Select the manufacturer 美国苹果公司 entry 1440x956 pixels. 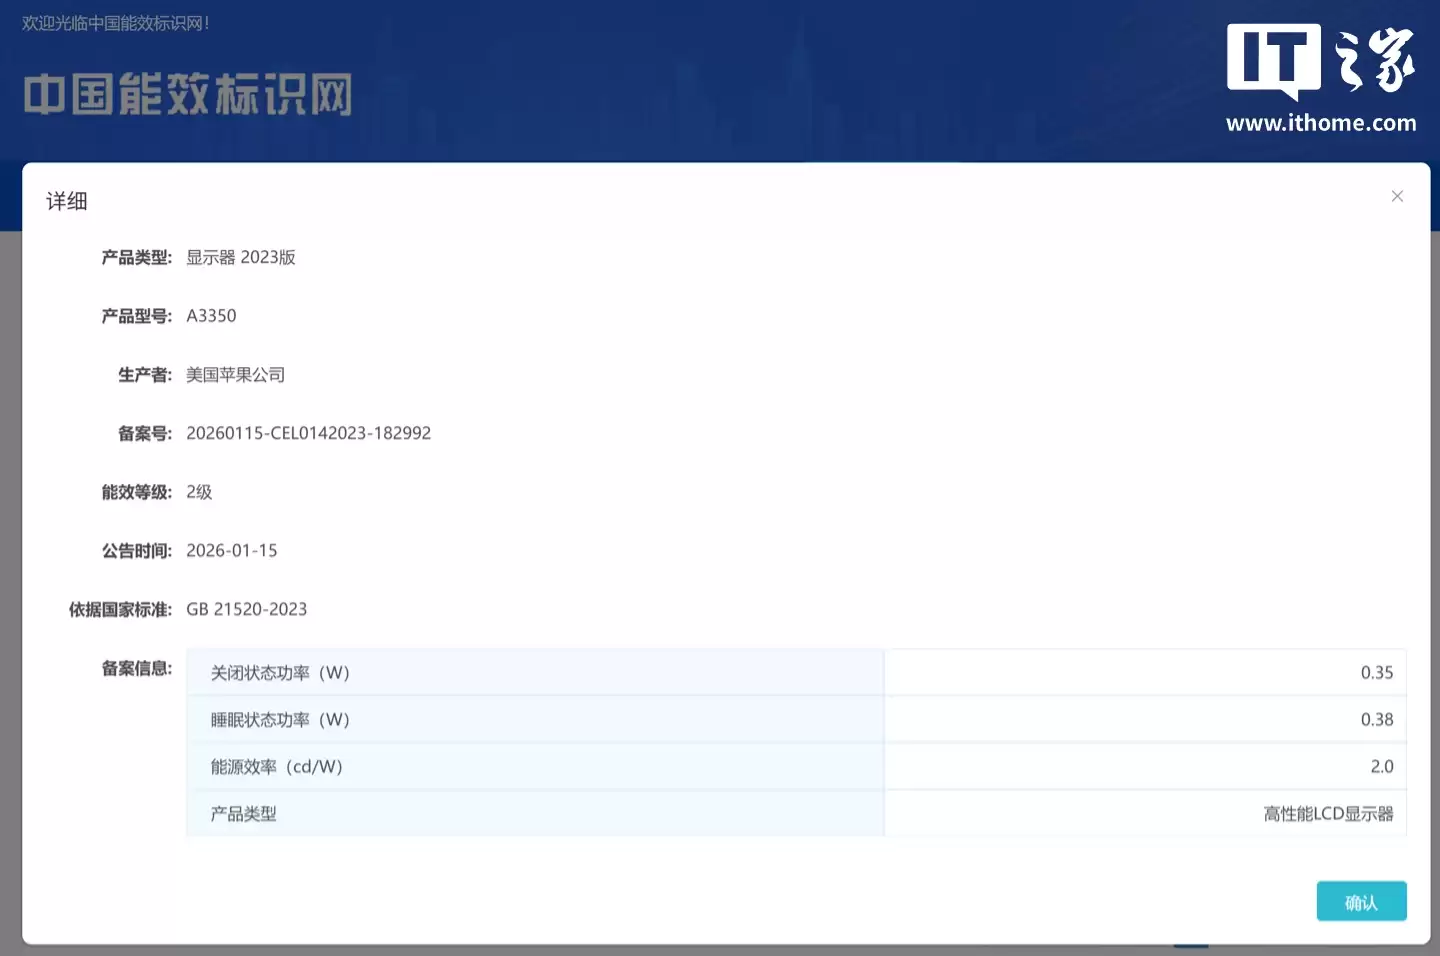pyautogui.click(x=235, y=374)
